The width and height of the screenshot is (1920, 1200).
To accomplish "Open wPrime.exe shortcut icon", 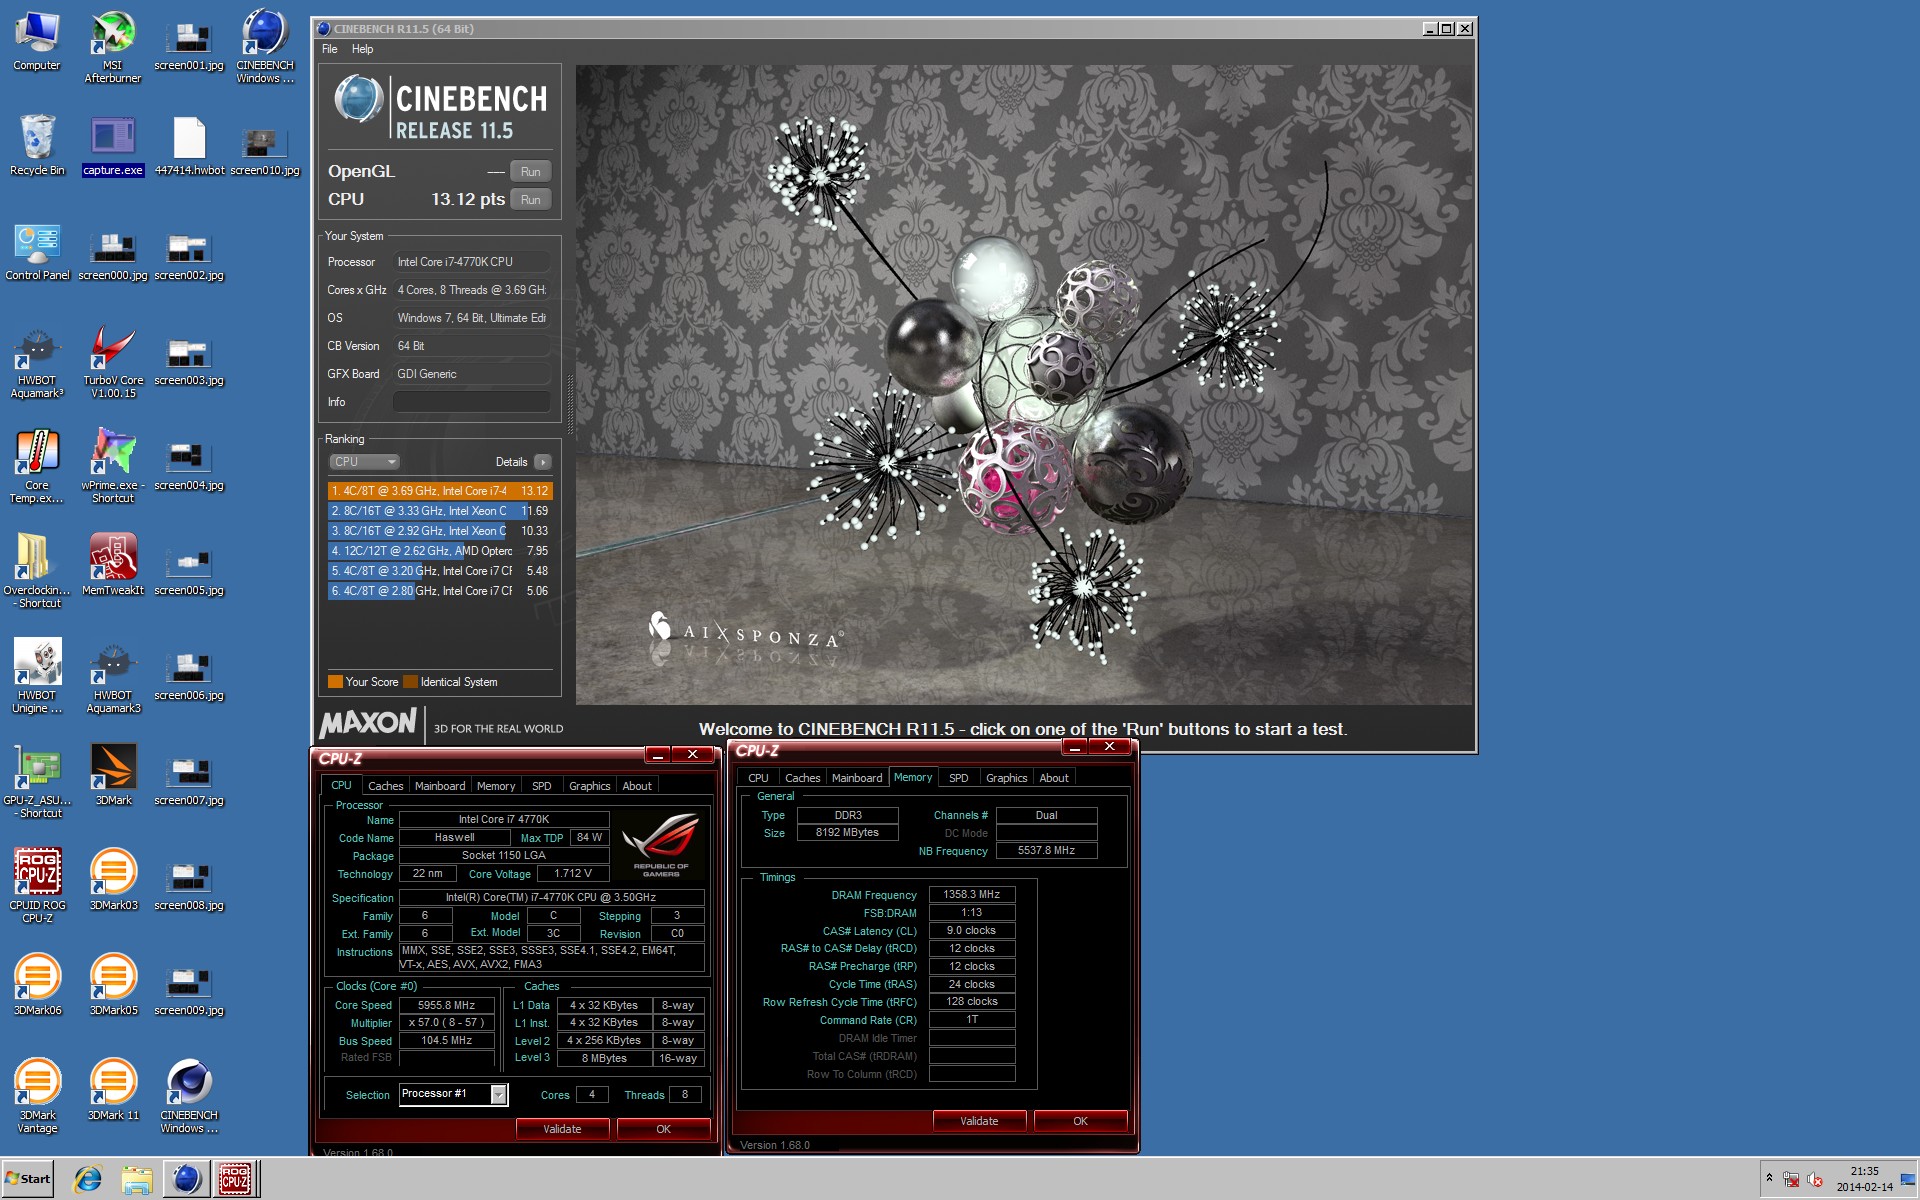I will tap(113, 467).
